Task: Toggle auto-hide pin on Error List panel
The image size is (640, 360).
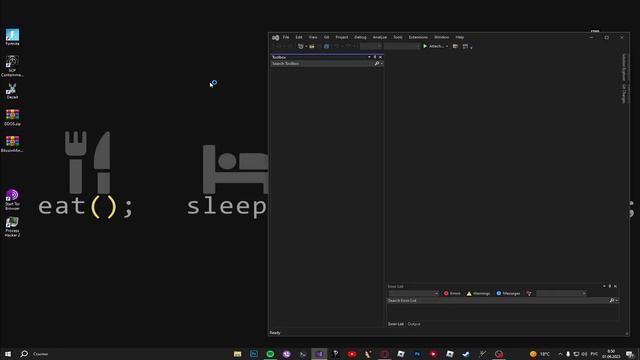Action: [x=610, y=286]
